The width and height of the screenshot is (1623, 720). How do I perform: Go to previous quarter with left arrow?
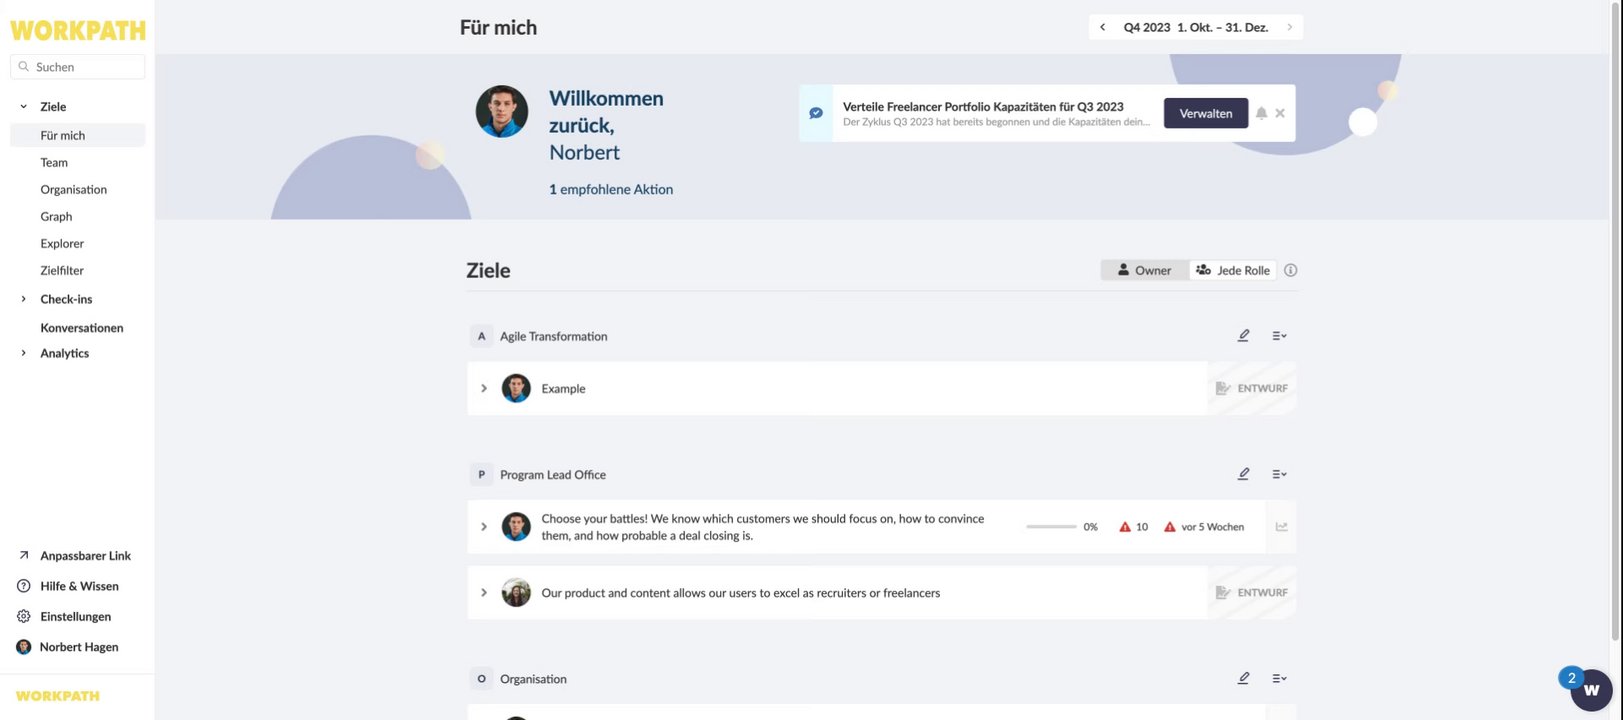(x=1102, y=27)
